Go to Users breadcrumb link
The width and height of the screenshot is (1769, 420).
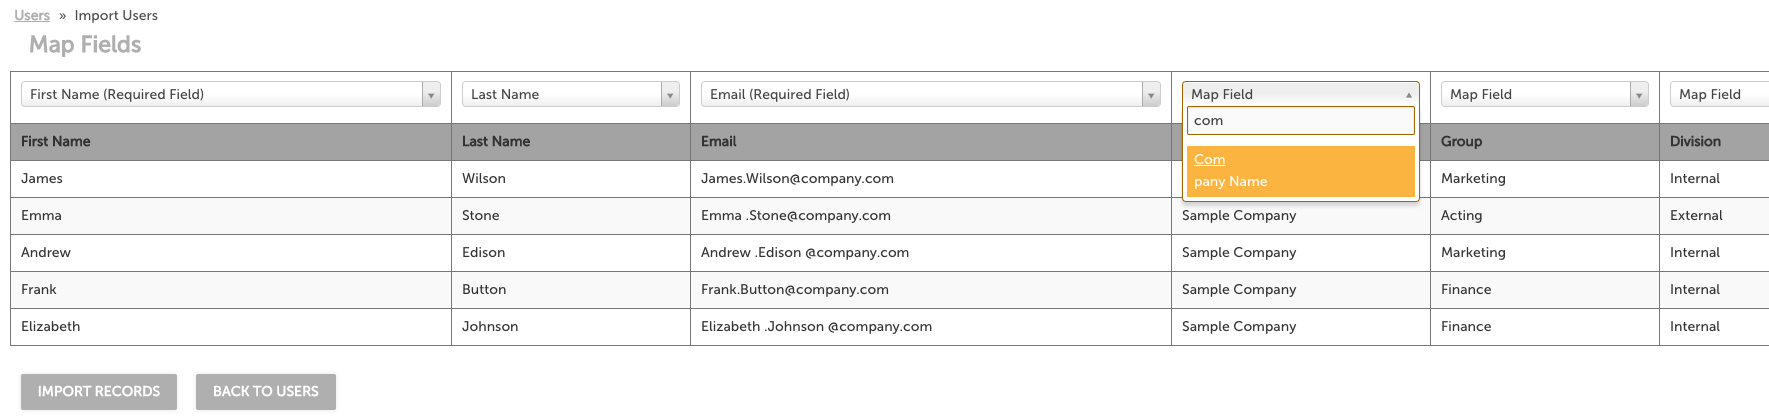[x=32, y=15]
